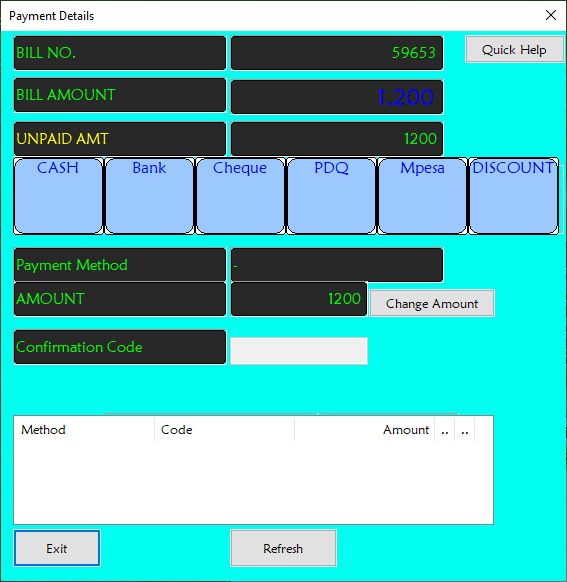Pick the Cheque payment tile
The image size is (567, 582).
240,196
